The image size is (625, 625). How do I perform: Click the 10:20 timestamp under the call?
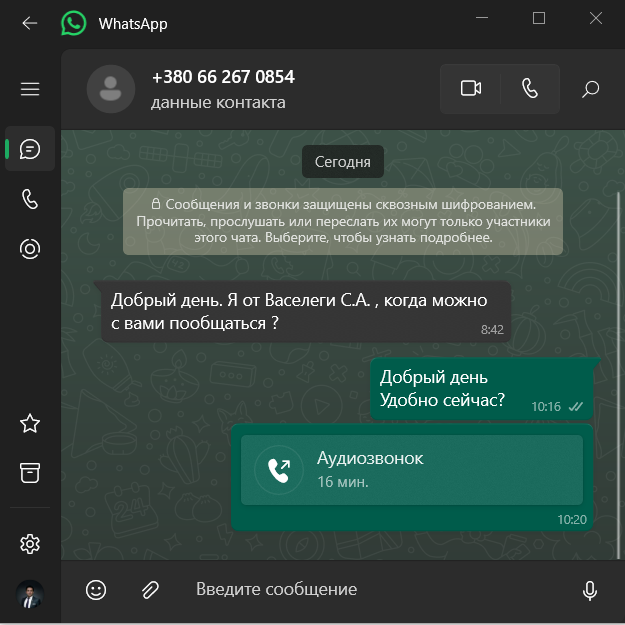pos(572,520)
